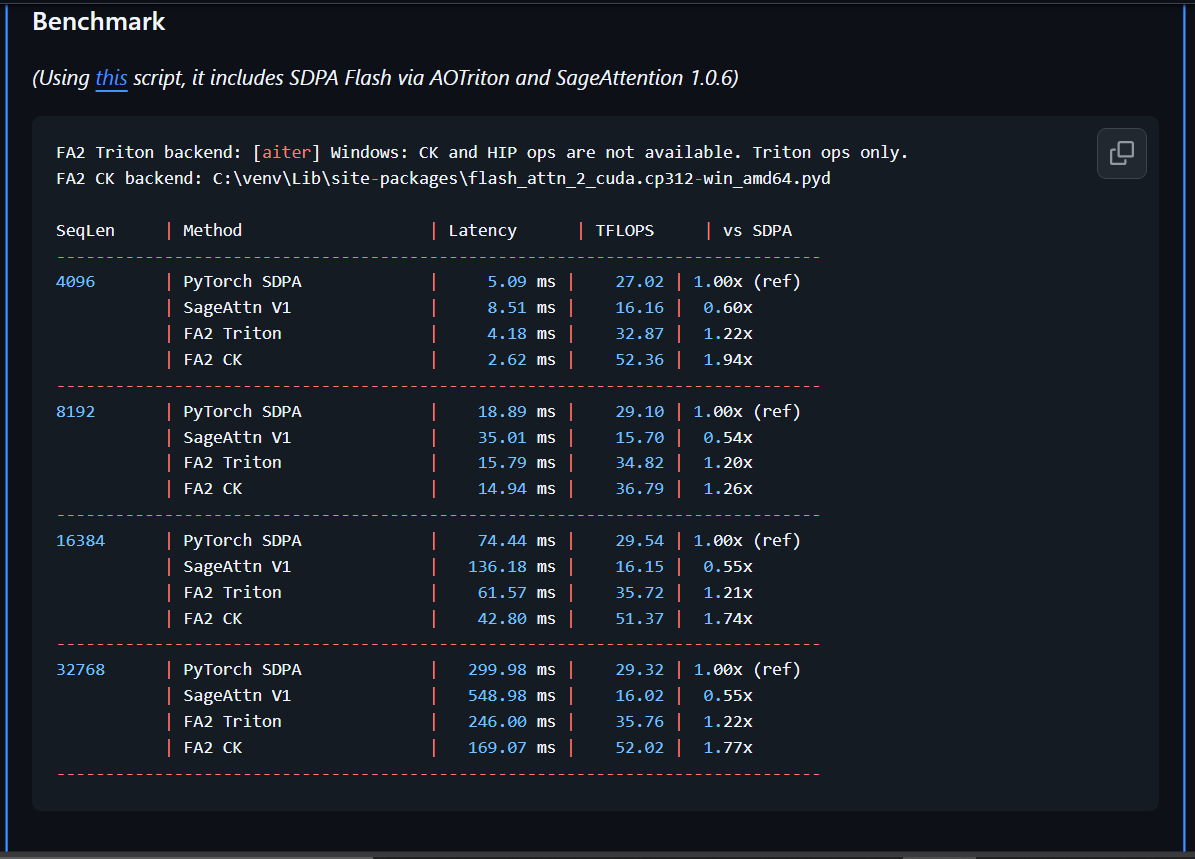Click the 0.54x speedup value
The image size is (1195, 859).
(728, 438)
